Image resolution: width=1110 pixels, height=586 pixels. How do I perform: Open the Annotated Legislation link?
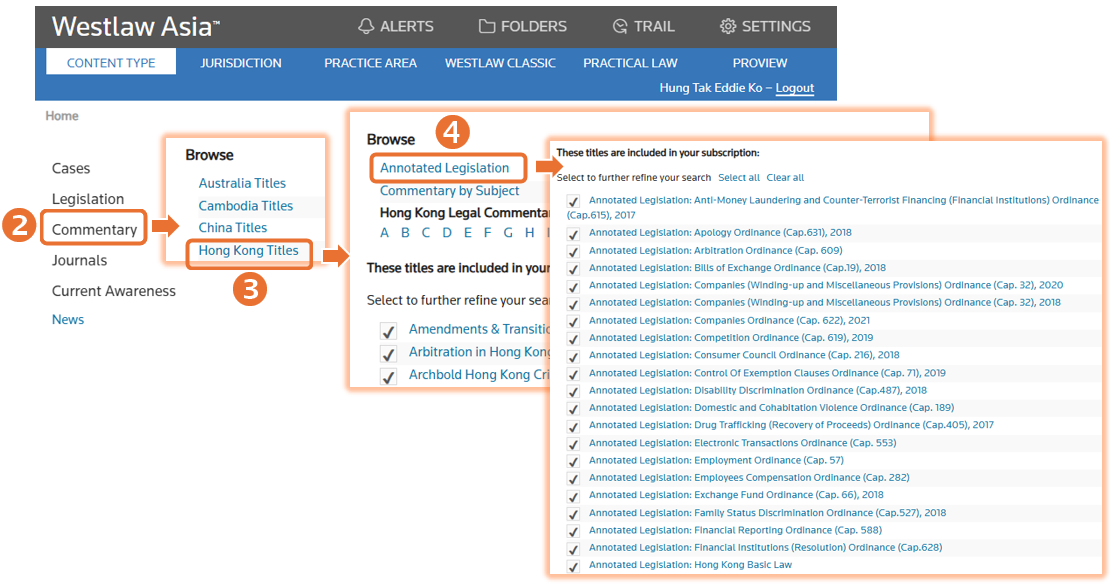(444, 168)
